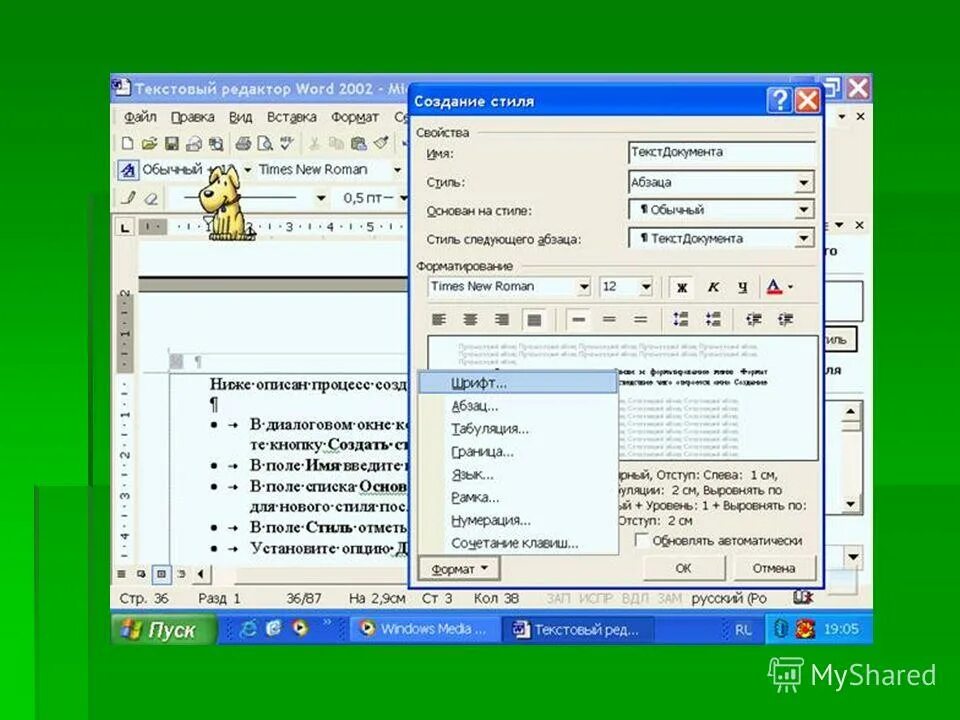Open Print Preview from the Word toolbar

(x=265, y=143)
